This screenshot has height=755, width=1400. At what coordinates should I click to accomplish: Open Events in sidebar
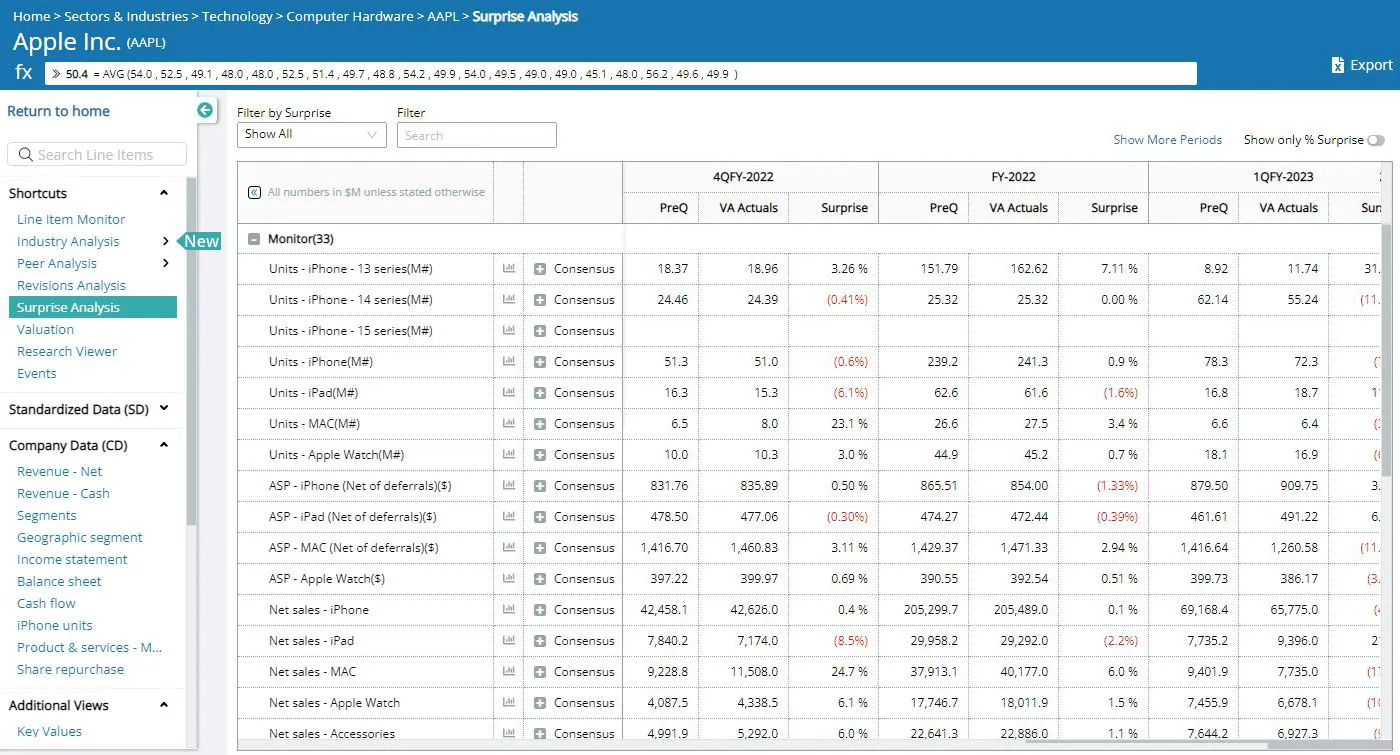point(36,373)
